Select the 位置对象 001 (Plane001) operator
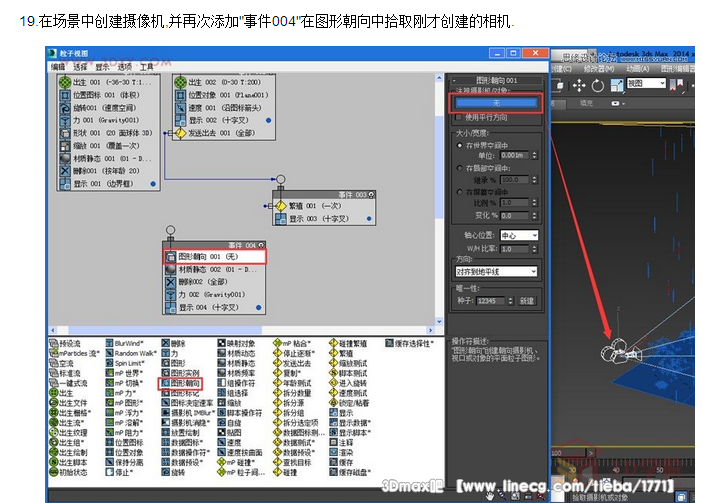703x503 pixels. 225,95
